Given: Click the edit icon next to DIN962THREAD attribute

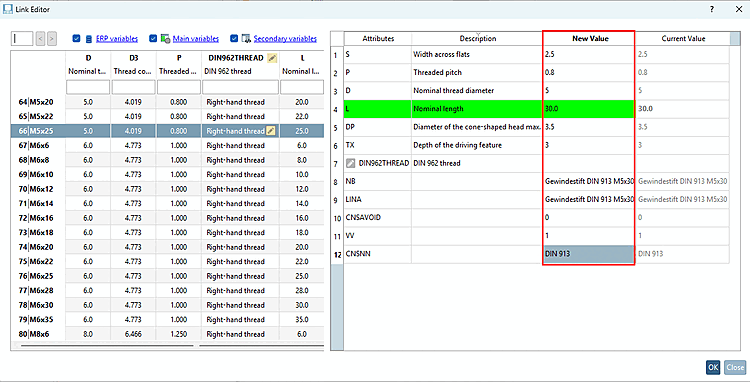Looking at the screenshot, I should [351, 164].
